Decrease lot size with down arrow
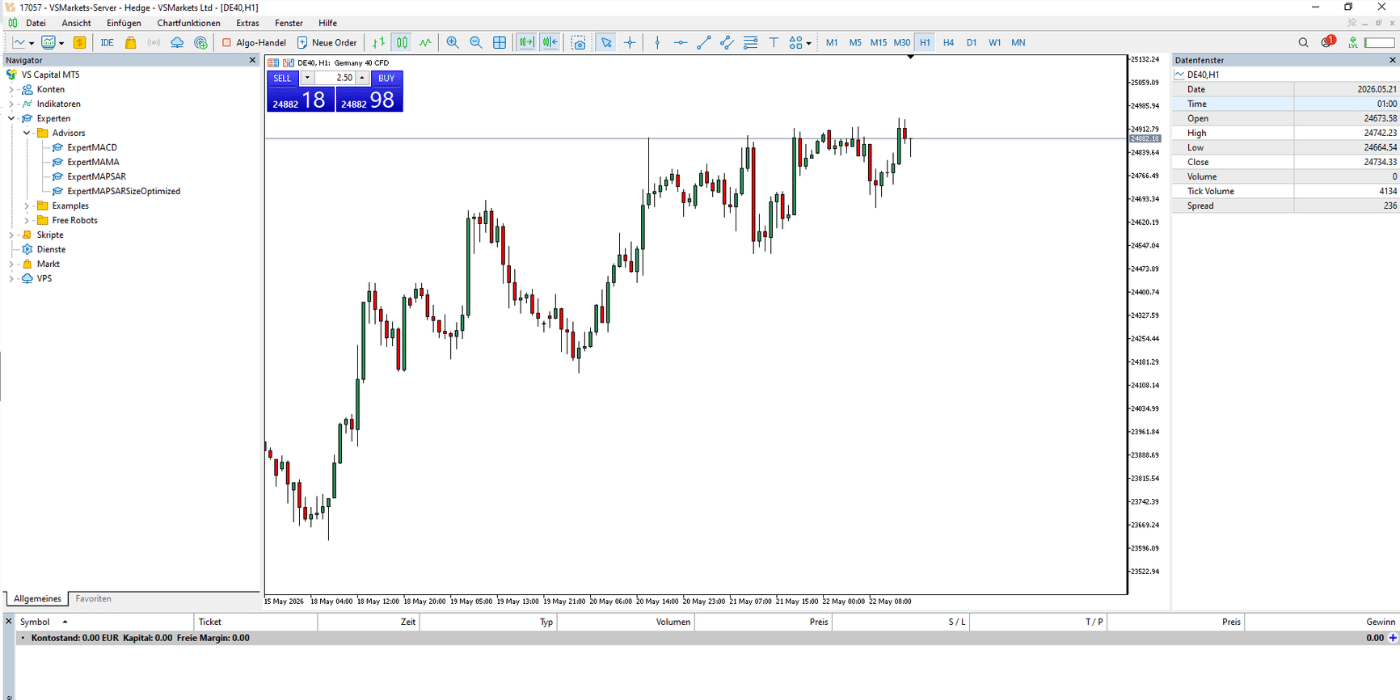1400x700 pixels. click(308, 78)
